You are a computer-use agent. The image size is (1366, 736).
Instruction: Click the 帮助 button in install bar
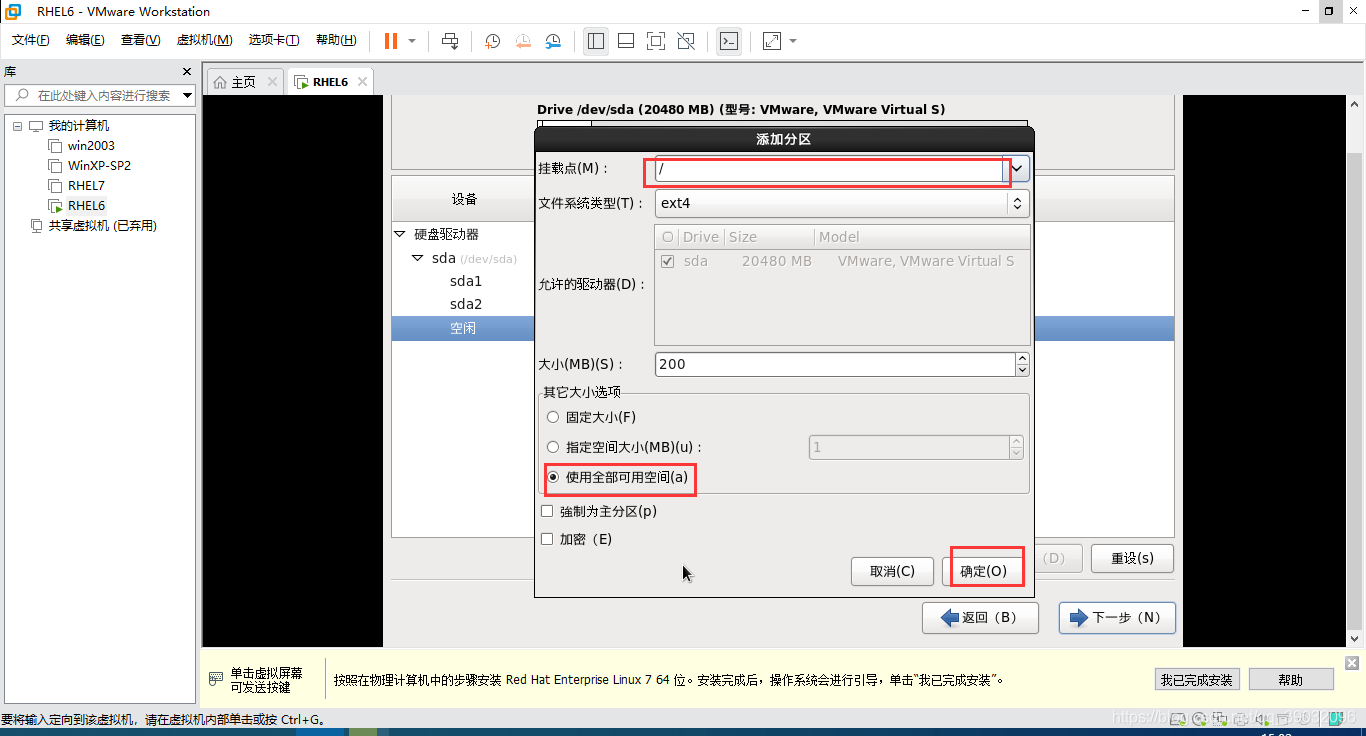[x=1291, y=680]
